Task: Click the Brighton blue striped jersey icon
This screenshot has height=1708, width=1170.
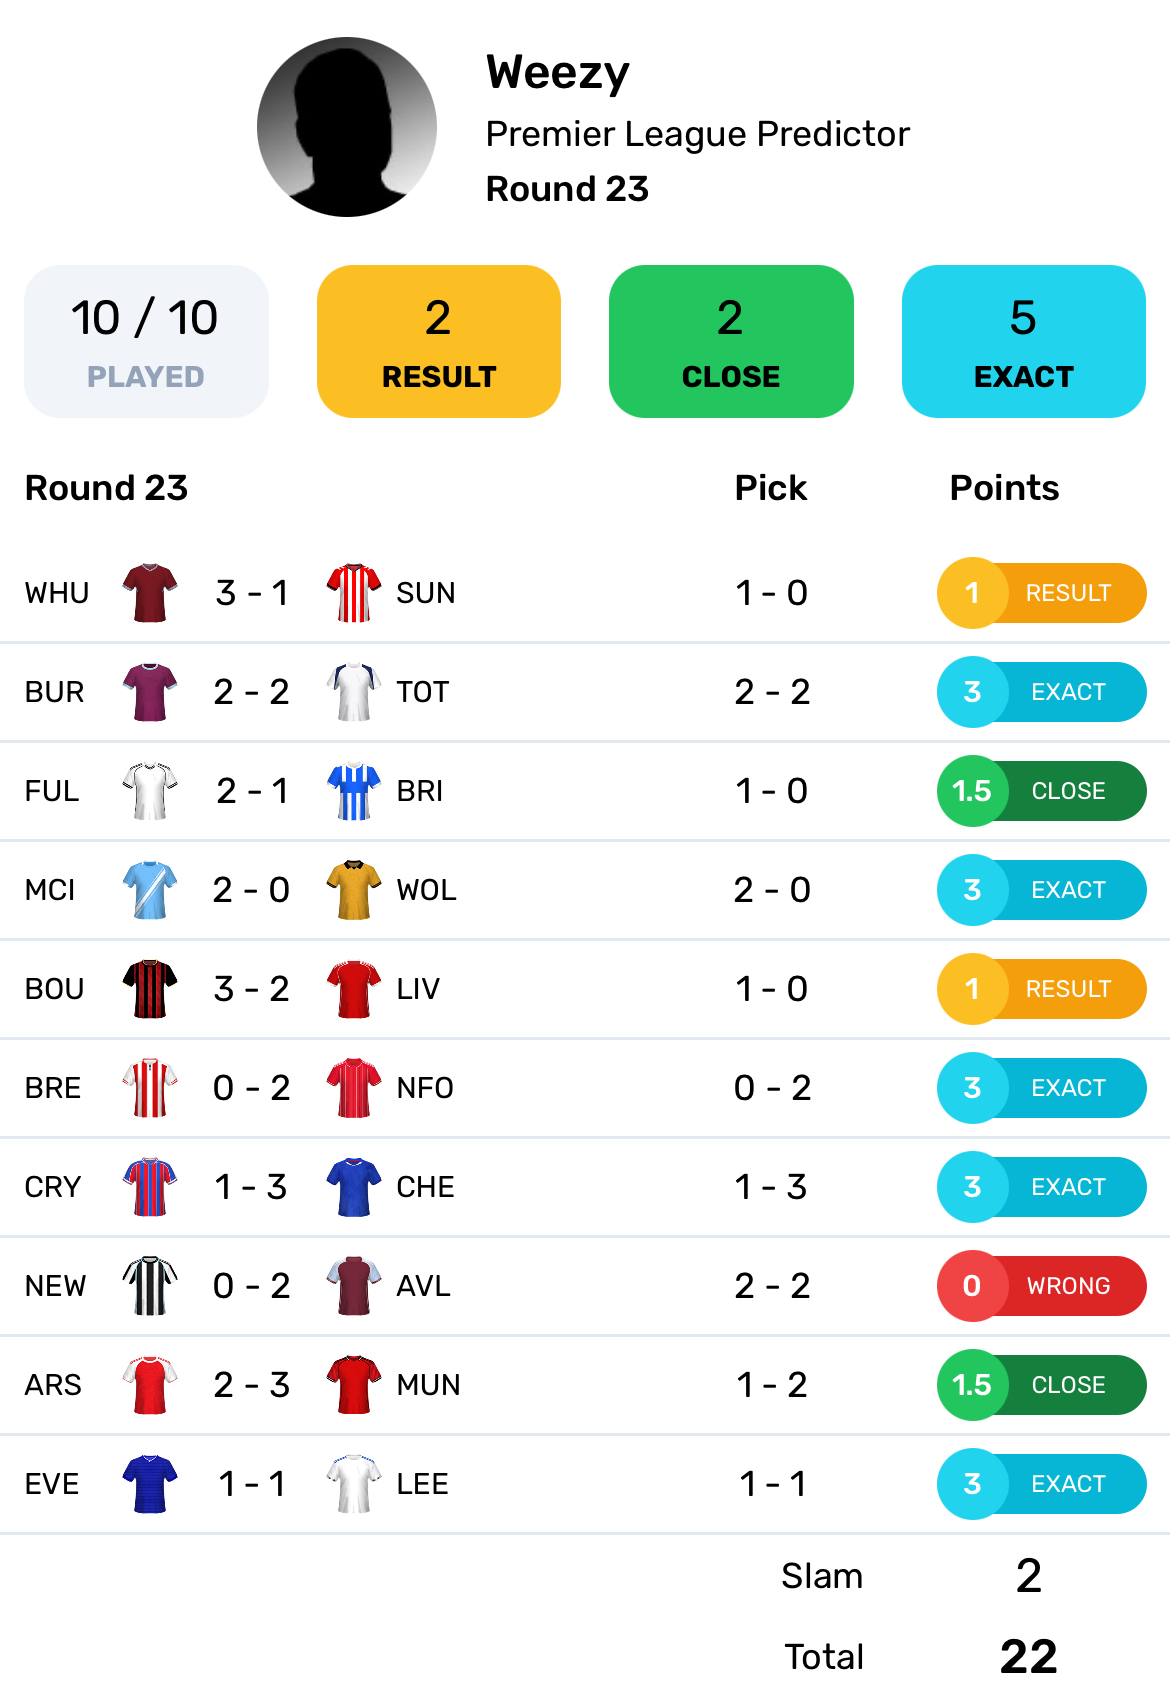Action: coord(354,790)
